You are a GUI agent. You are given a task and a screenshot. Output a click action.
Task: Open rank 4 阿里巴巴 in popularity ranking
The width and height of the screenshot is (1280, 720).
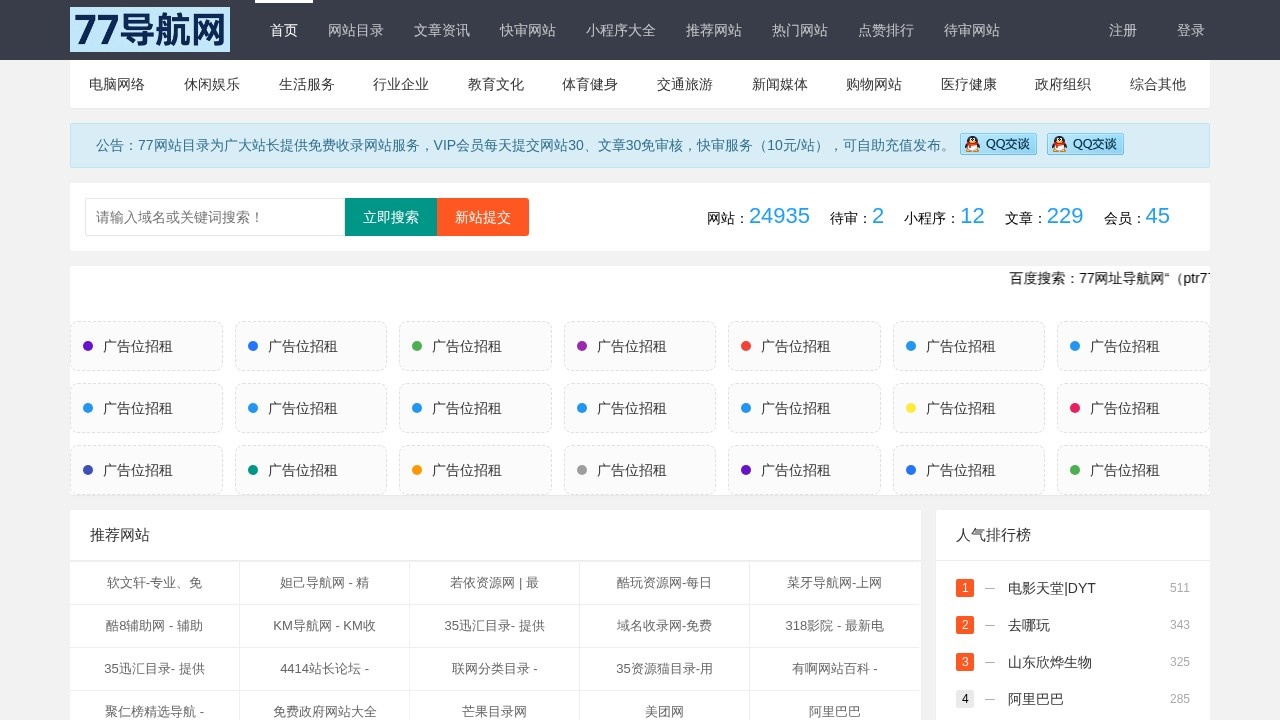click(1036, 699)
